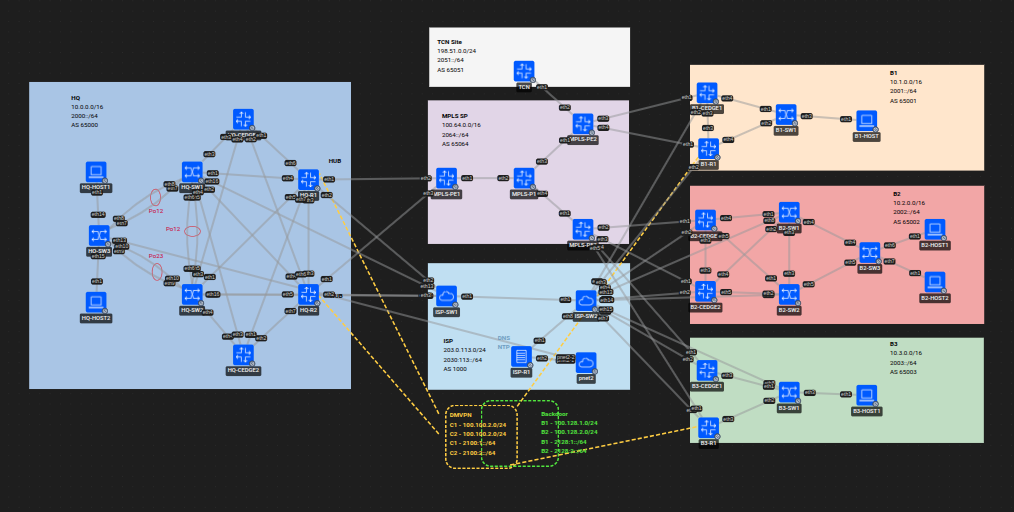Image resolution: width=1014 pixels, height=512 pixels.
Task: Select the B2-CEDGE1 router node
Action: coord(706,220)
